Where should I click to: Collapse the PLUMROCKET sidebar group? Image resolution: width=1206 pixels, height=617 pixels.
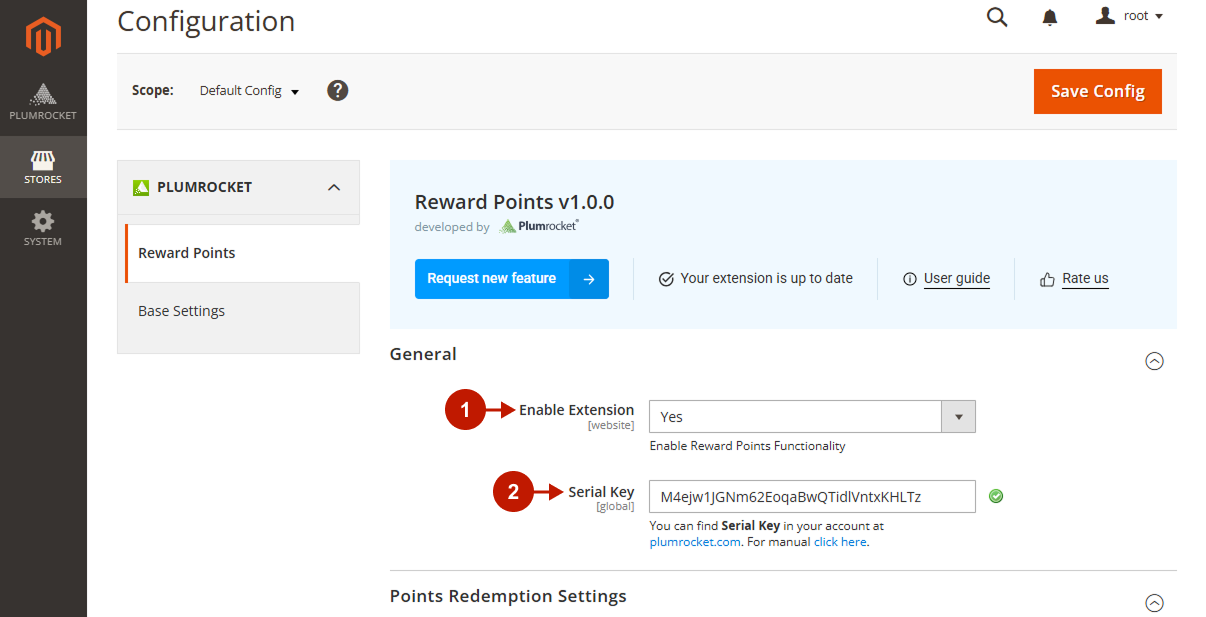click(x=334, y=187)
